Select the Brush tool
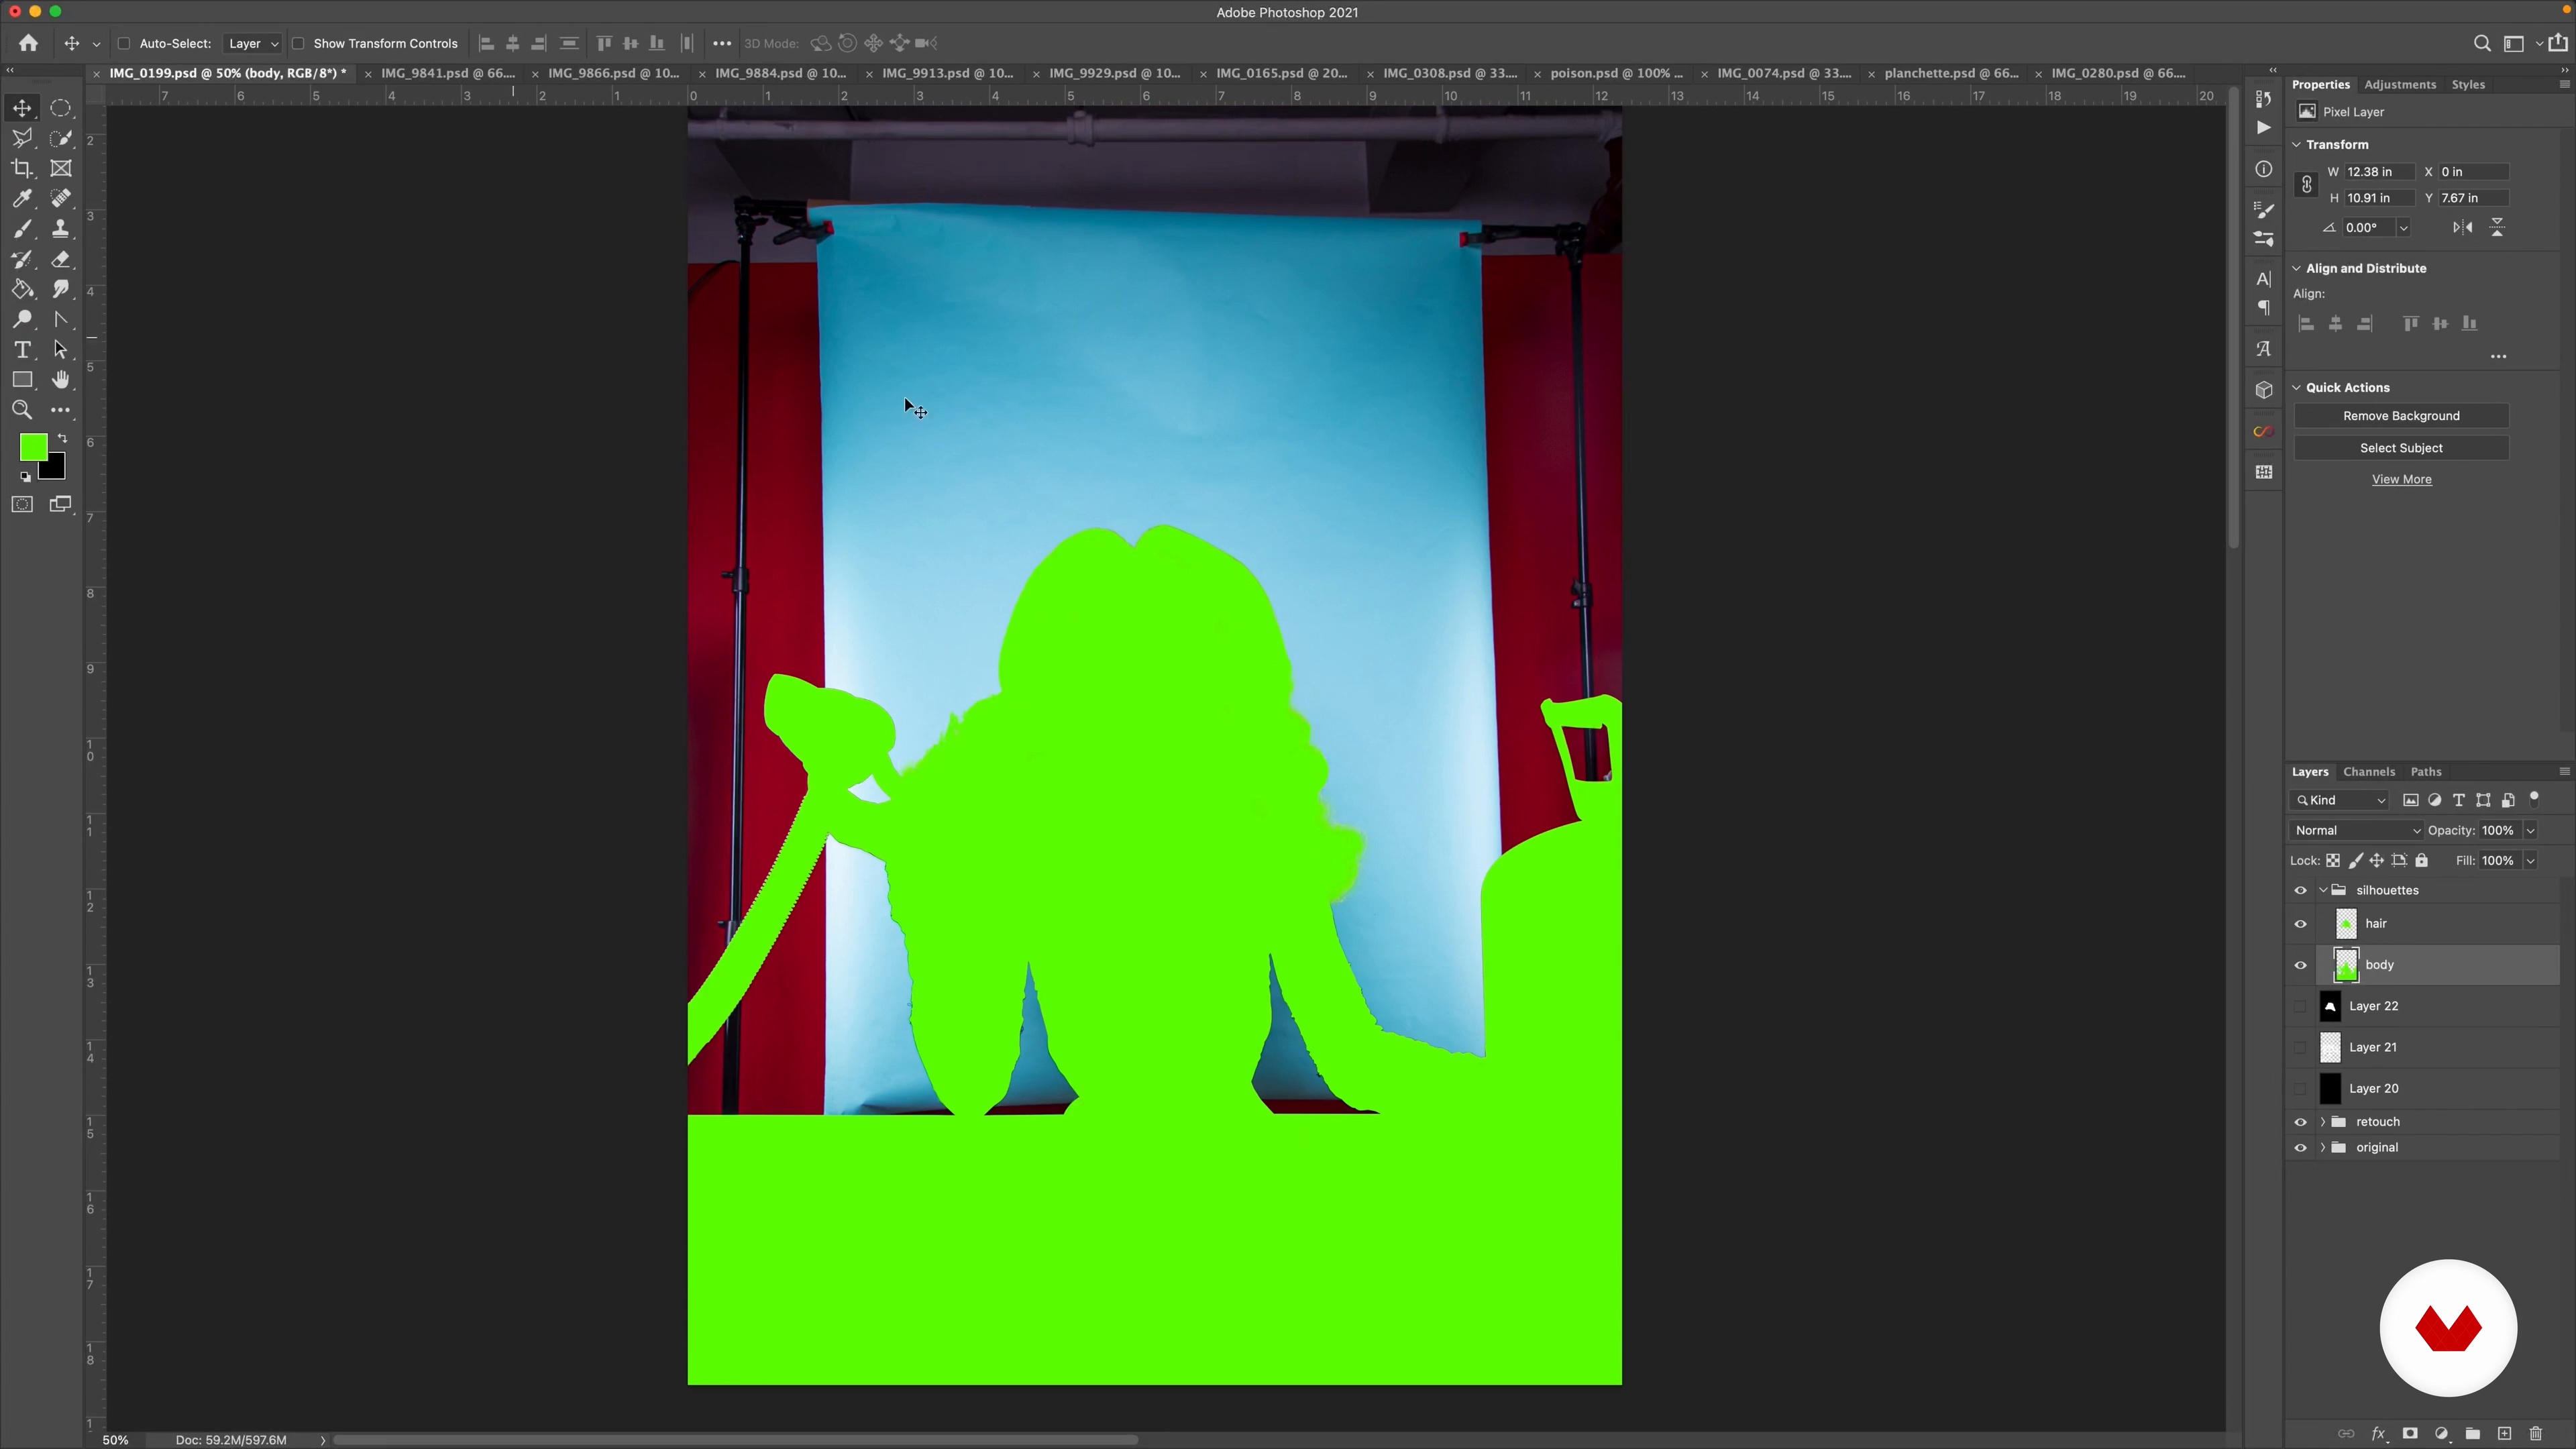The height and width of the screenshot is (1449, 2576). pyautogui.click(x=22, y=229)
